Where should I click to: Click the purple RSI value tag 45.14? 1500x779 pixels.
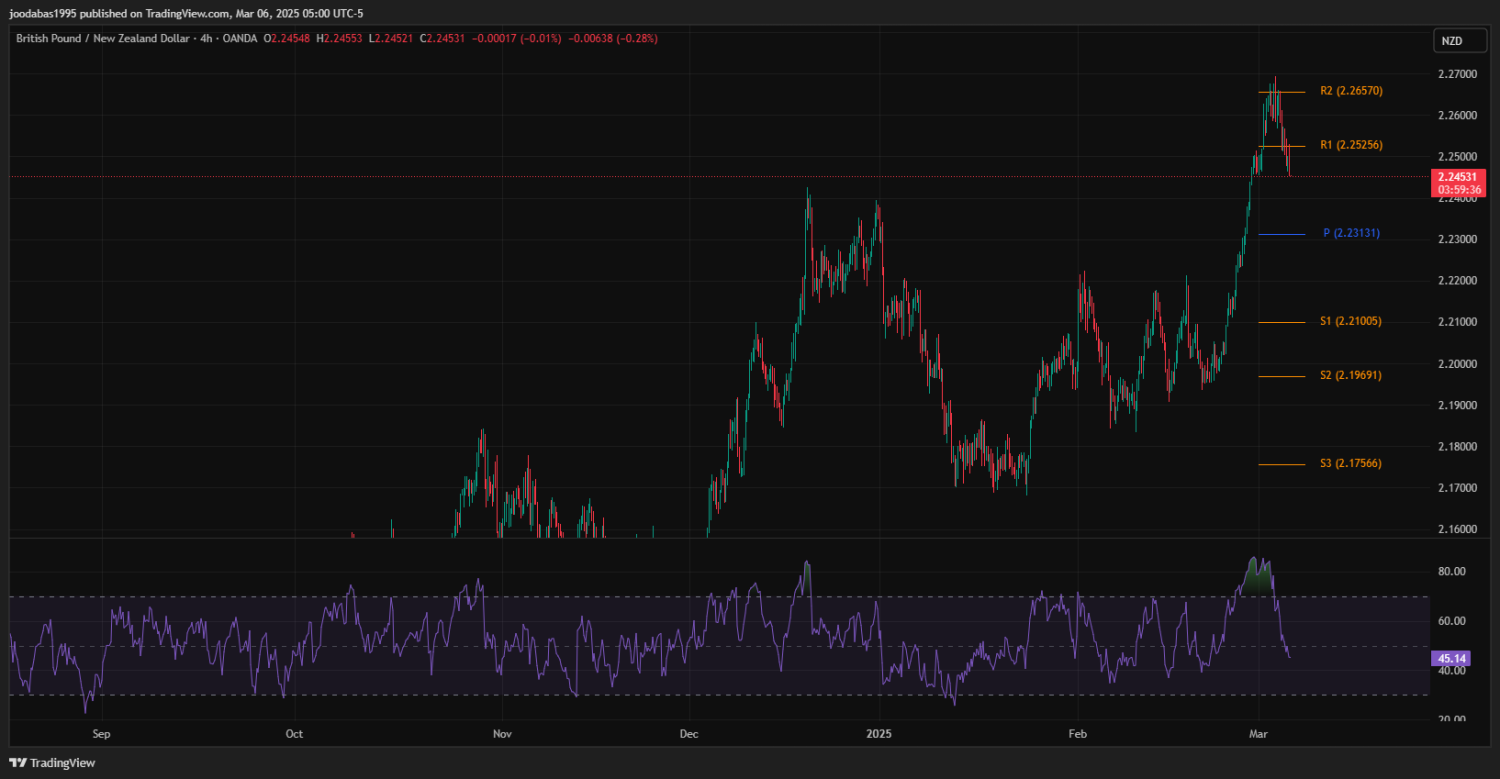click(x=1450, y=659)
